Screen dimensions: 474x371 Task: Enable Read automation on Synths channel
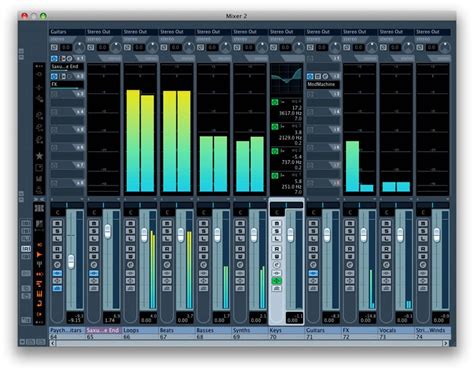[240, 249]
